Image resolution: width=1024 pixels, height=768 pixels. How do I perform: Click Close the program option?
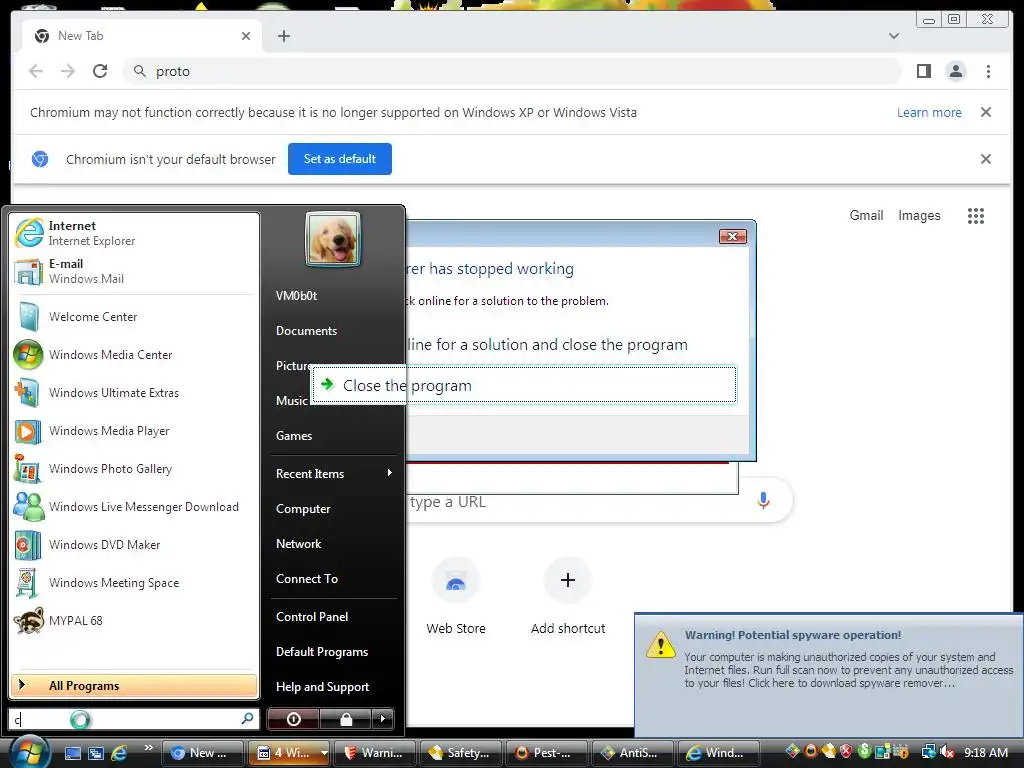pyautogui.click(x=524, y=385)
